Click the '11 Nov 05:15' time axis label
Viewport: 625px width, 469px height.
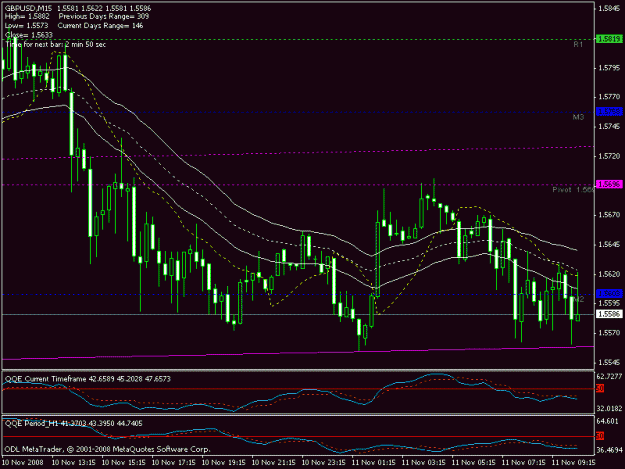pos(474,463)
